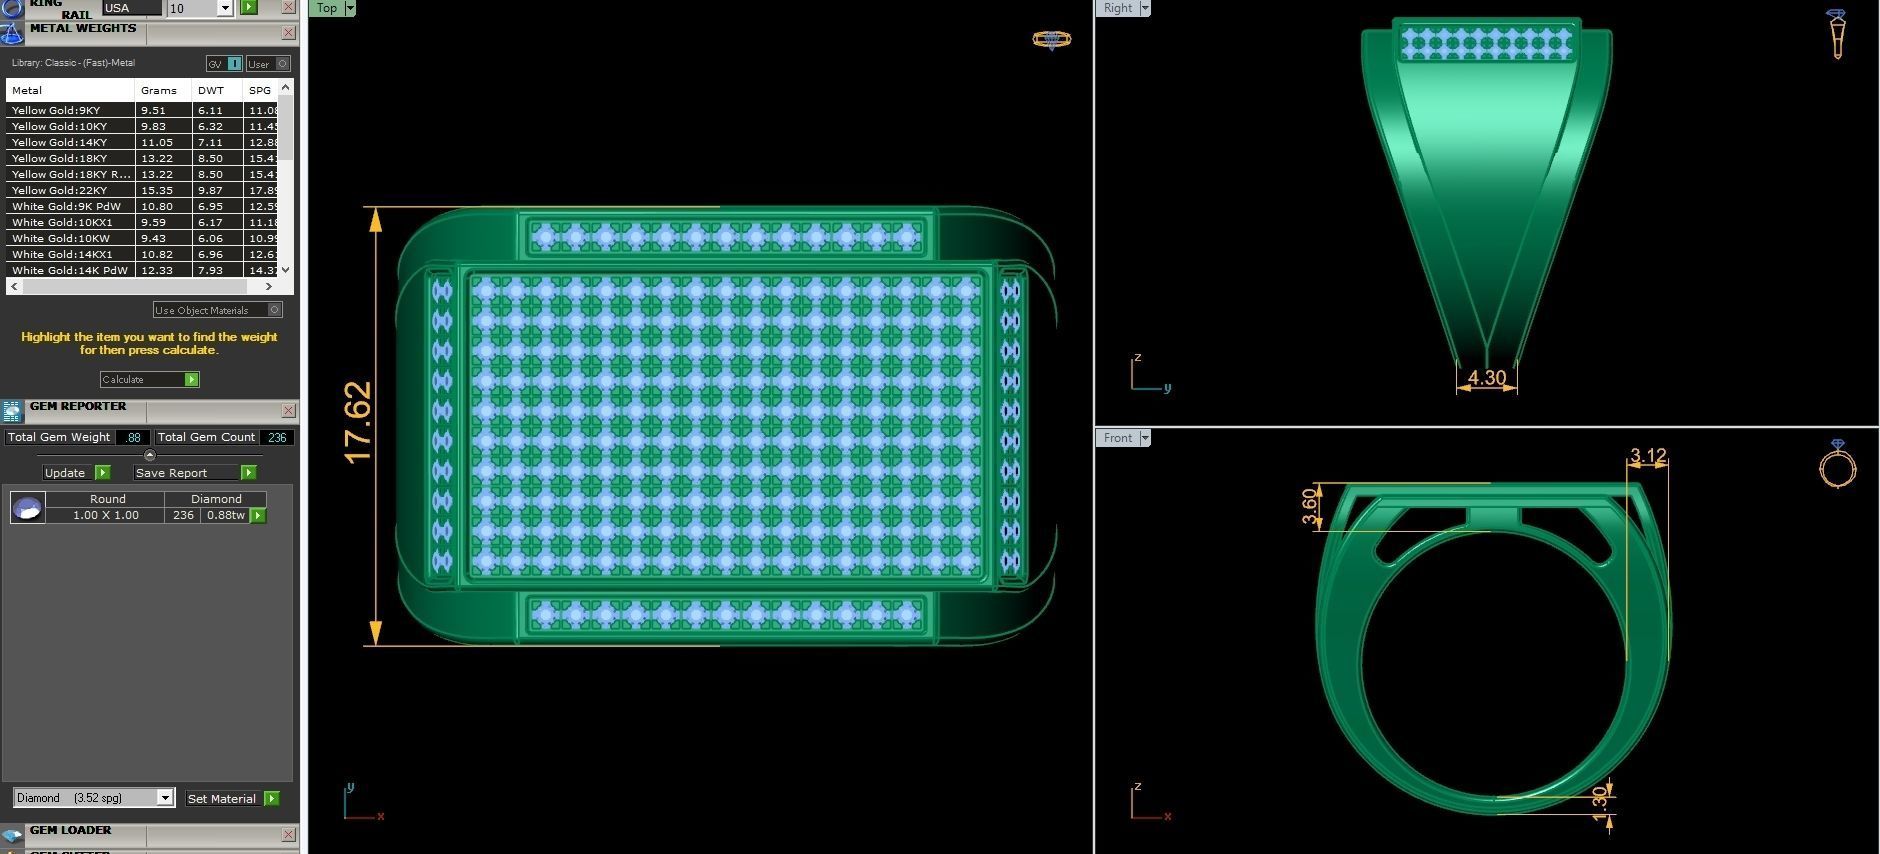Click the SPG column header
Screen dimensions: 1880x854
[x=260, y=90]
